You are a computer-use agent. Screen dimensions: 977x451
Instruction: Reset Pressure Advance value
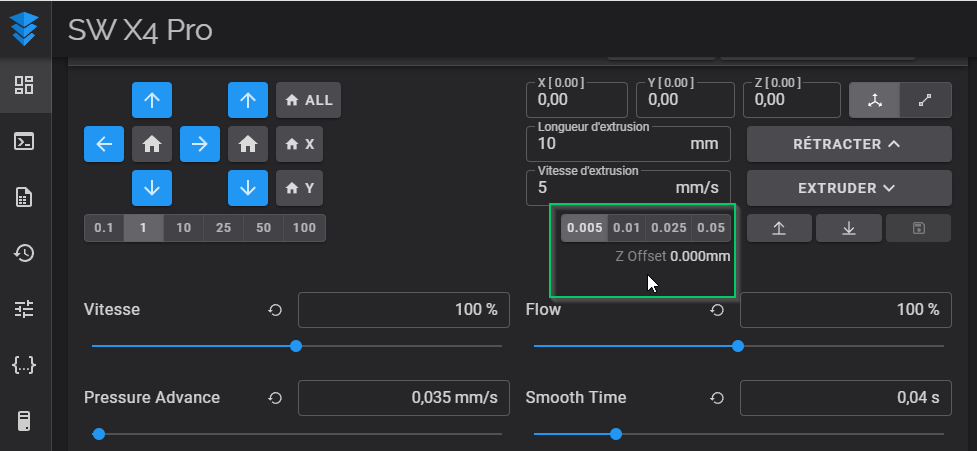(x=275, y=397)
